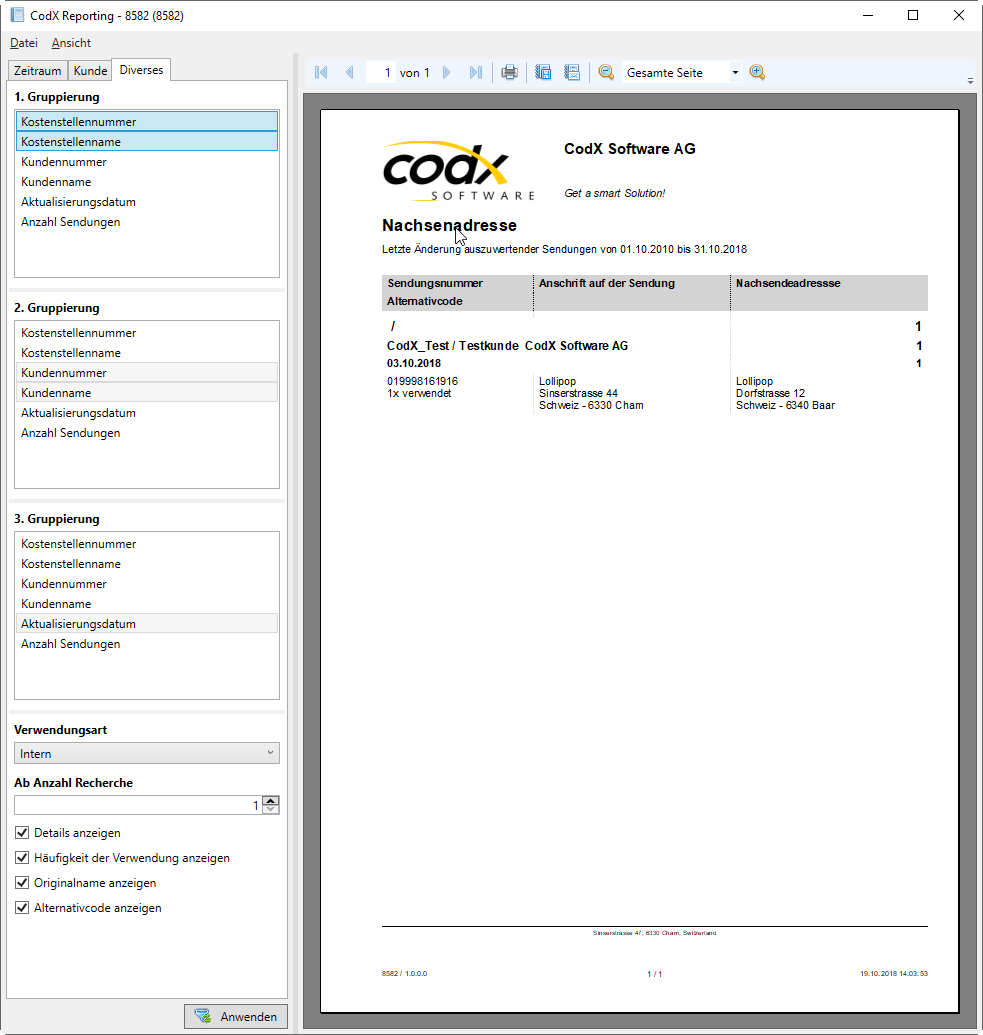Image resolution: width=983 pixels, height=1035 pixels.
Task: Zoom out with the minus magnifier icon
Action: (605, 72)
